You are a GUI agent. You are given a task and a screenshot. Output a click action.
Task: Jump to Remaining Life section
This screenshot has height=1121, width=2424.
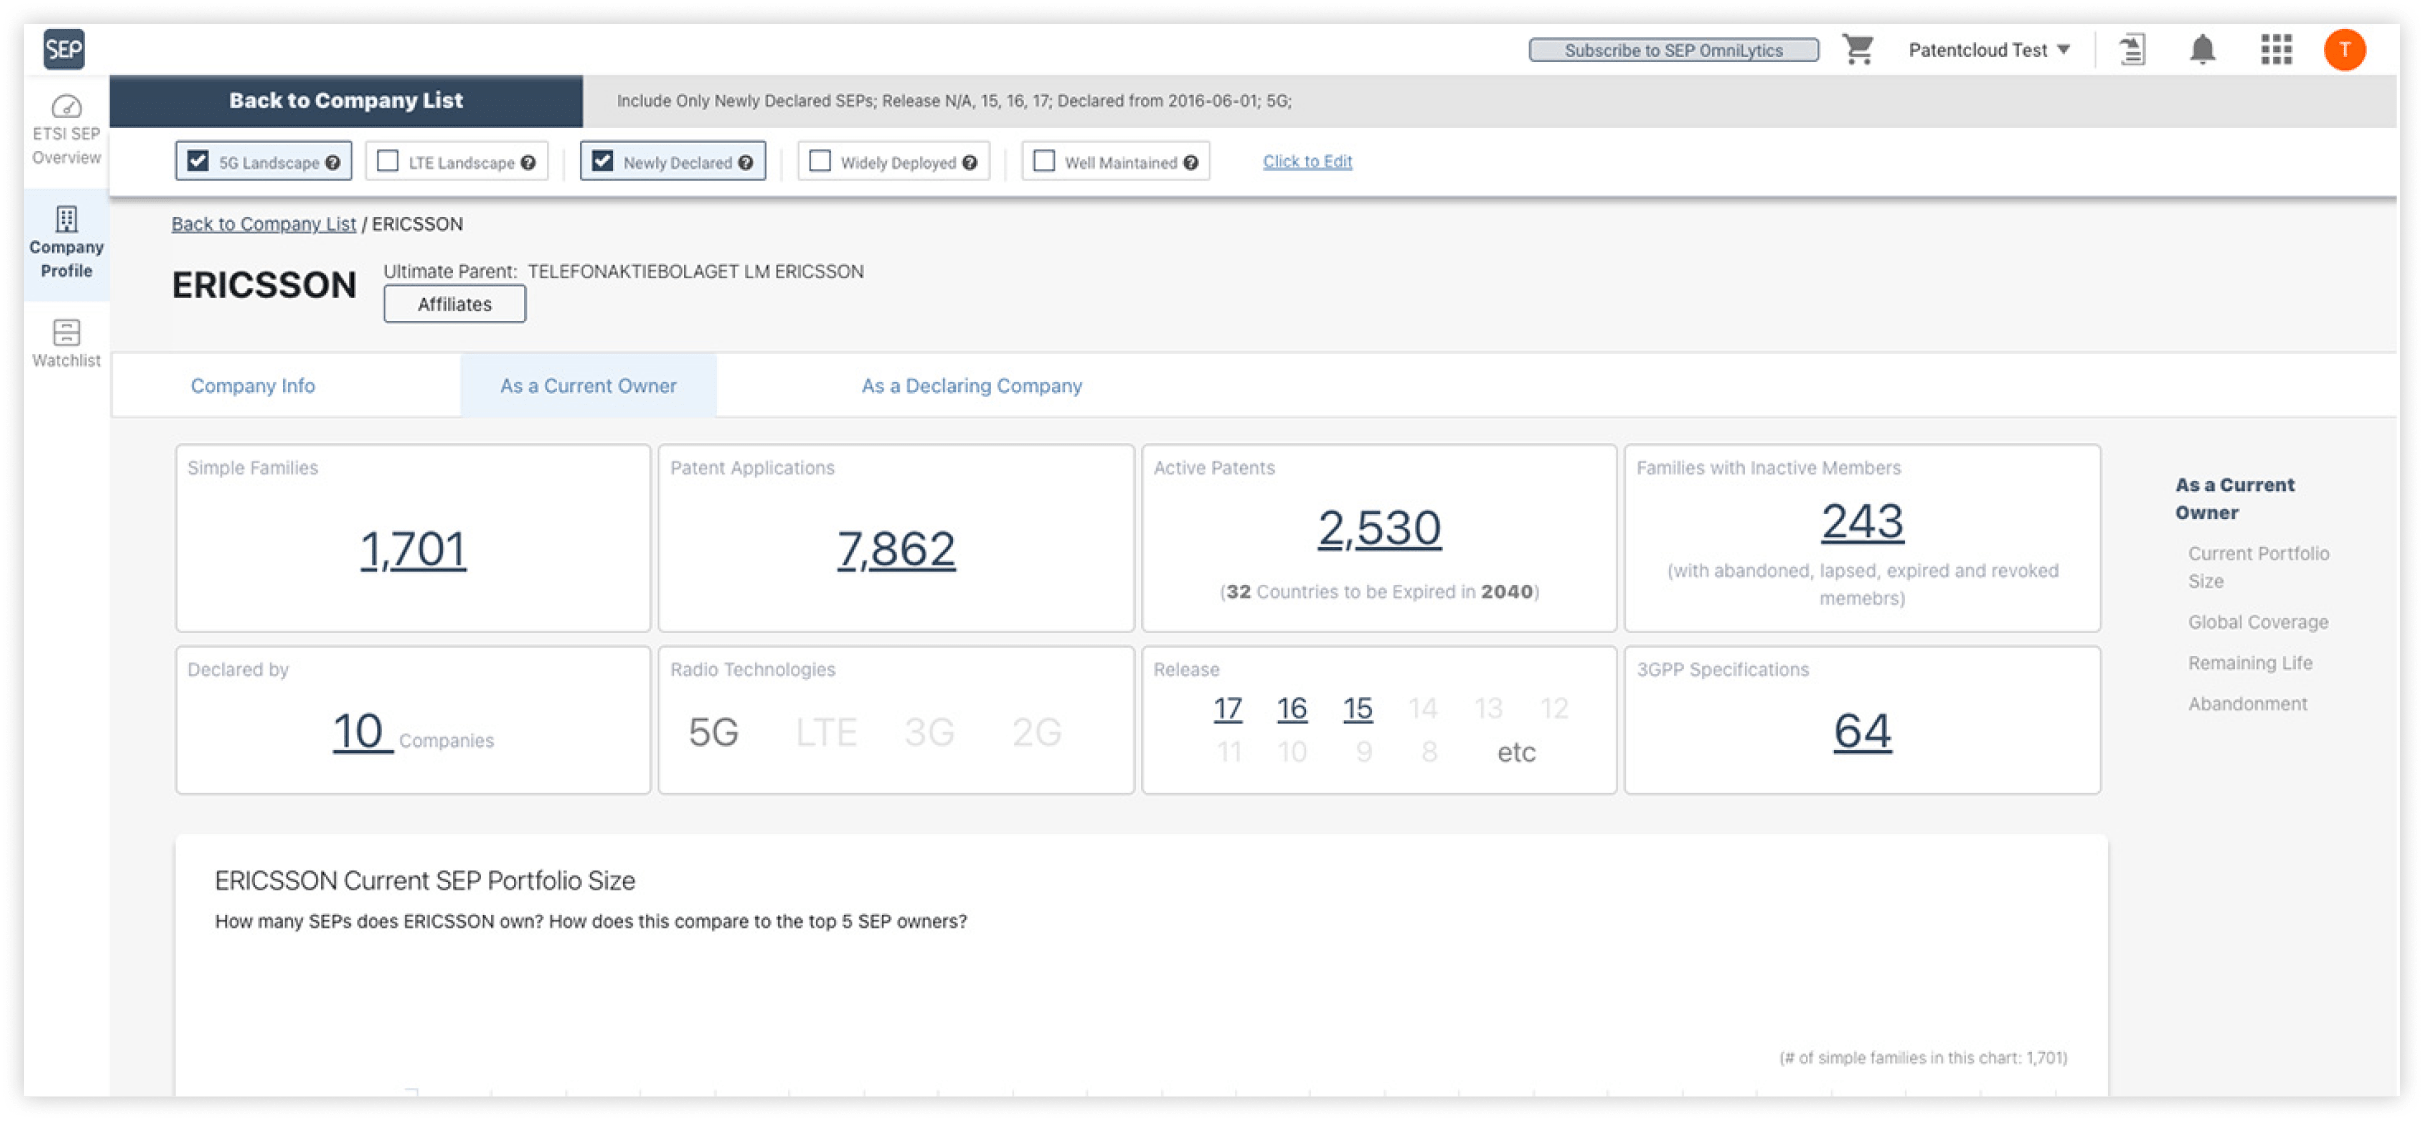coord(2250,663)
